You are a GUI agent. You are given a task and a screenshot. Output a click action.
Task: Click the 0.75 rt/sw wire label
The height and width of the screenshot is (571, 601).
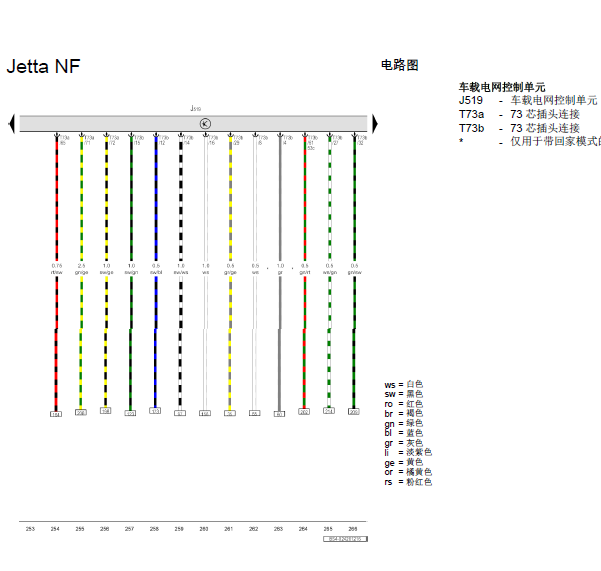(57, 269)
